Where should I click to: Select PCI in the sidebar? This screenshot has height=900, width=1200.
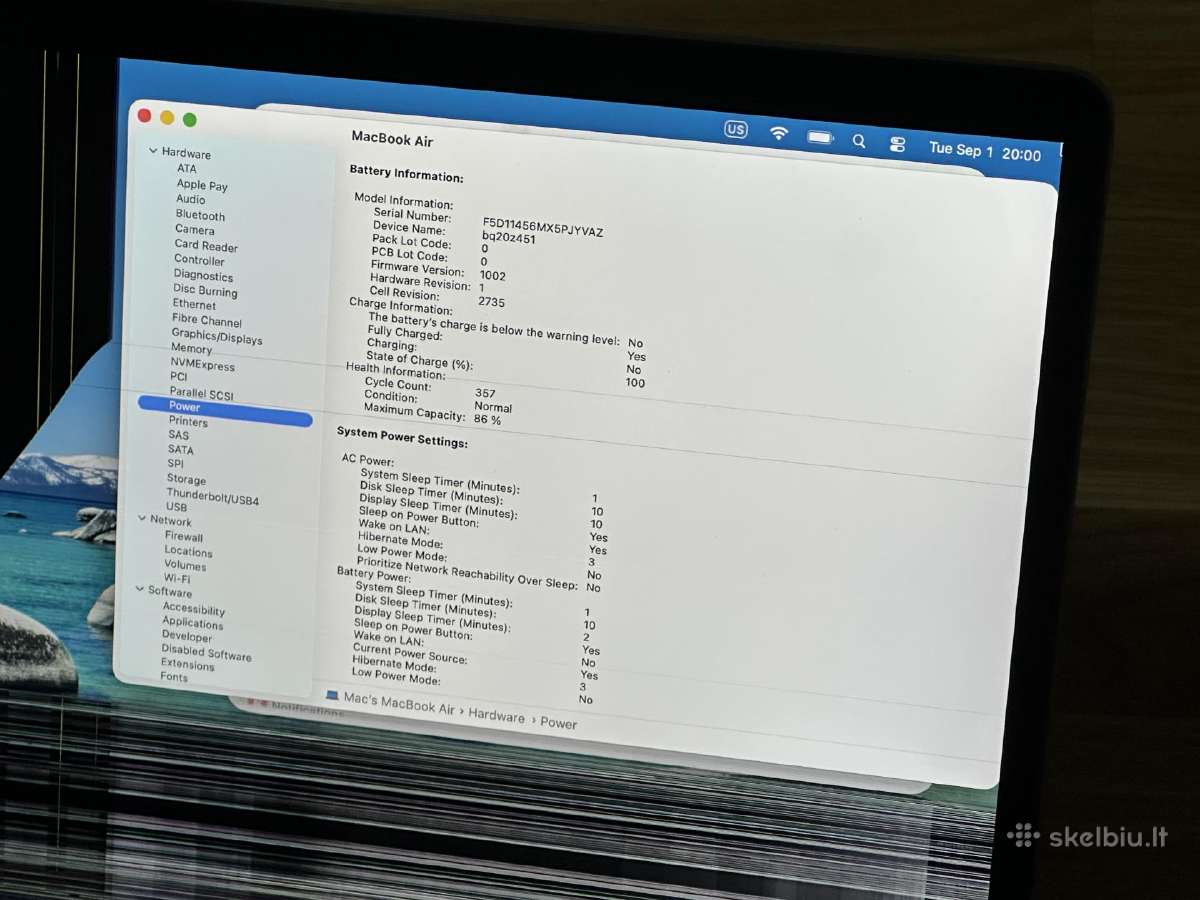178,377
